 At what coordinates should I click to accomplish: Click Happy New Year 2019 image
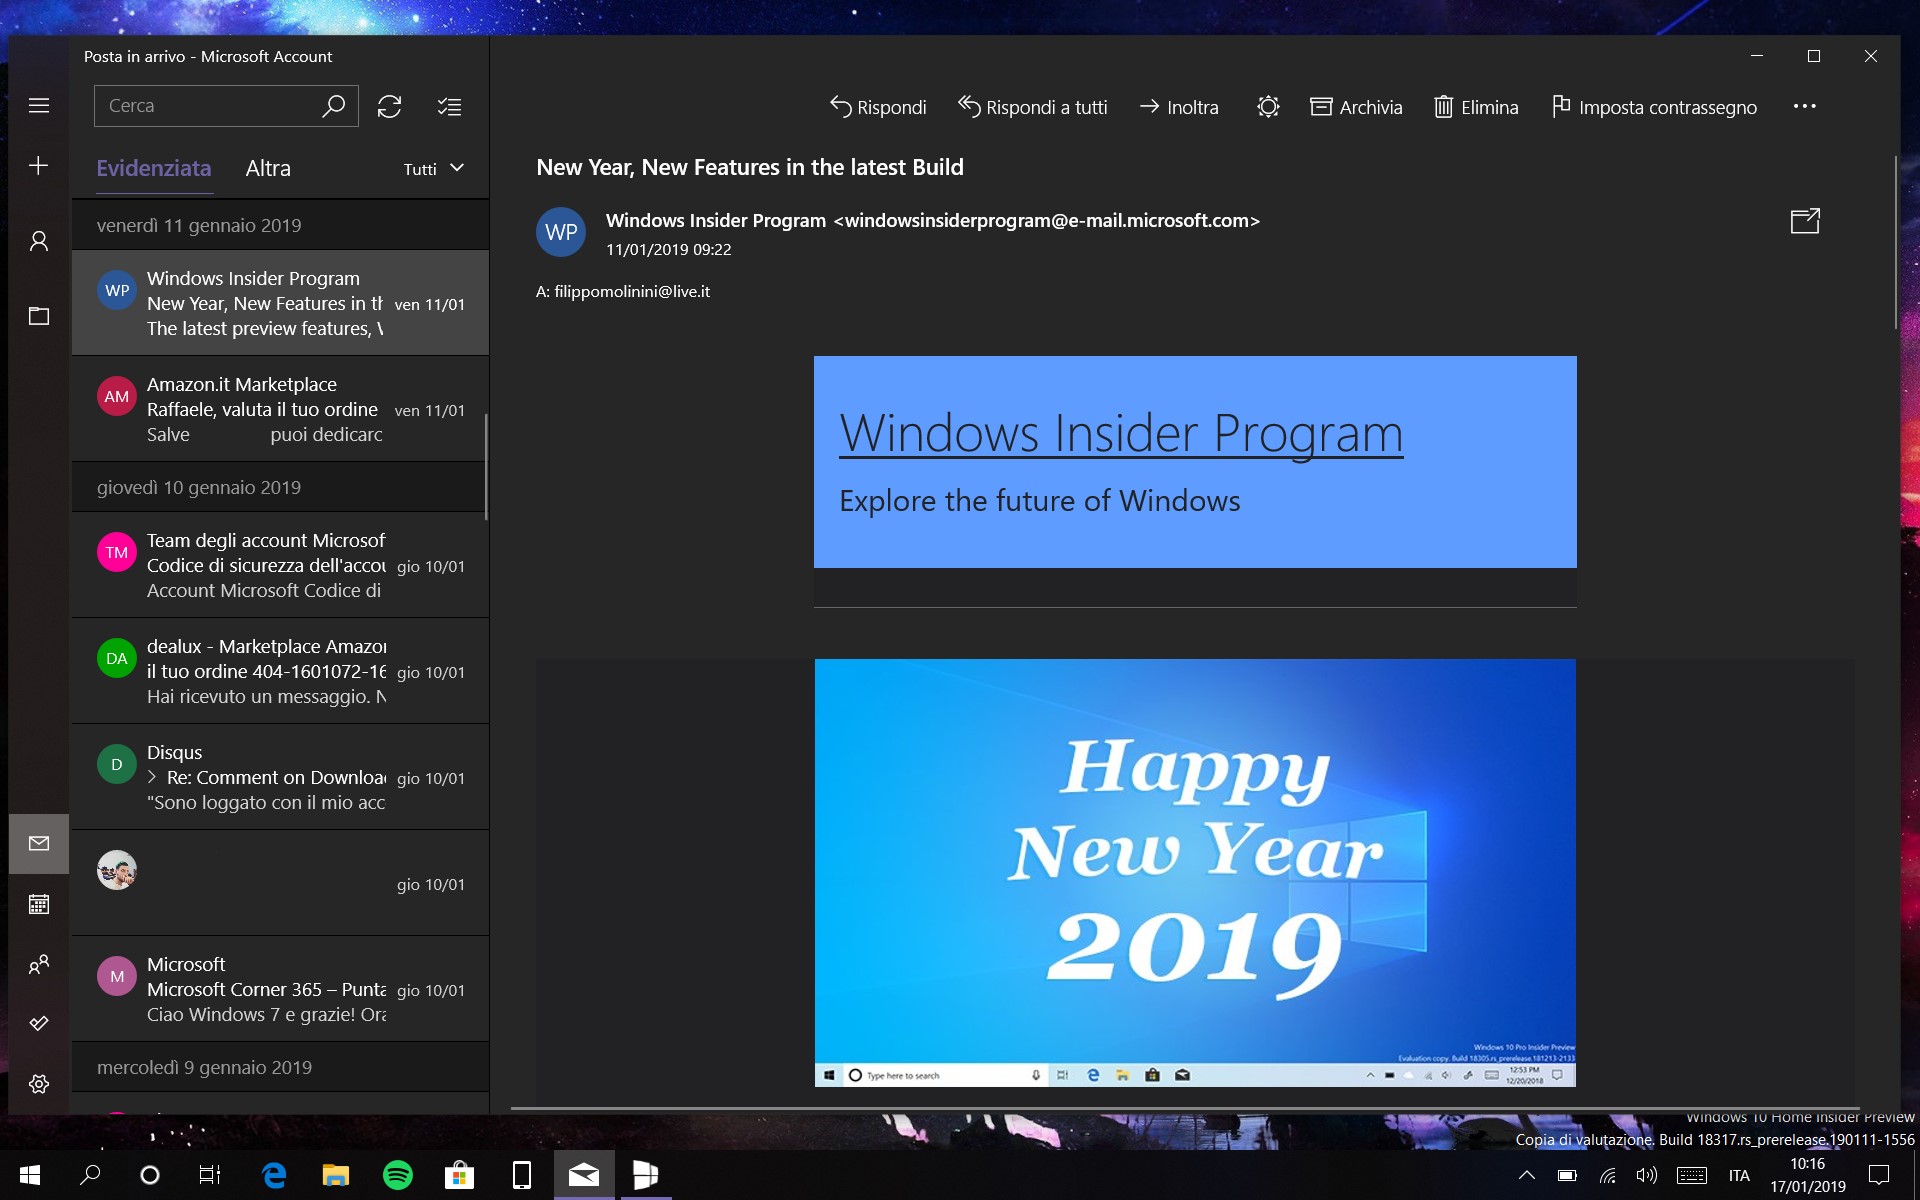click(x=1195, y=872)
